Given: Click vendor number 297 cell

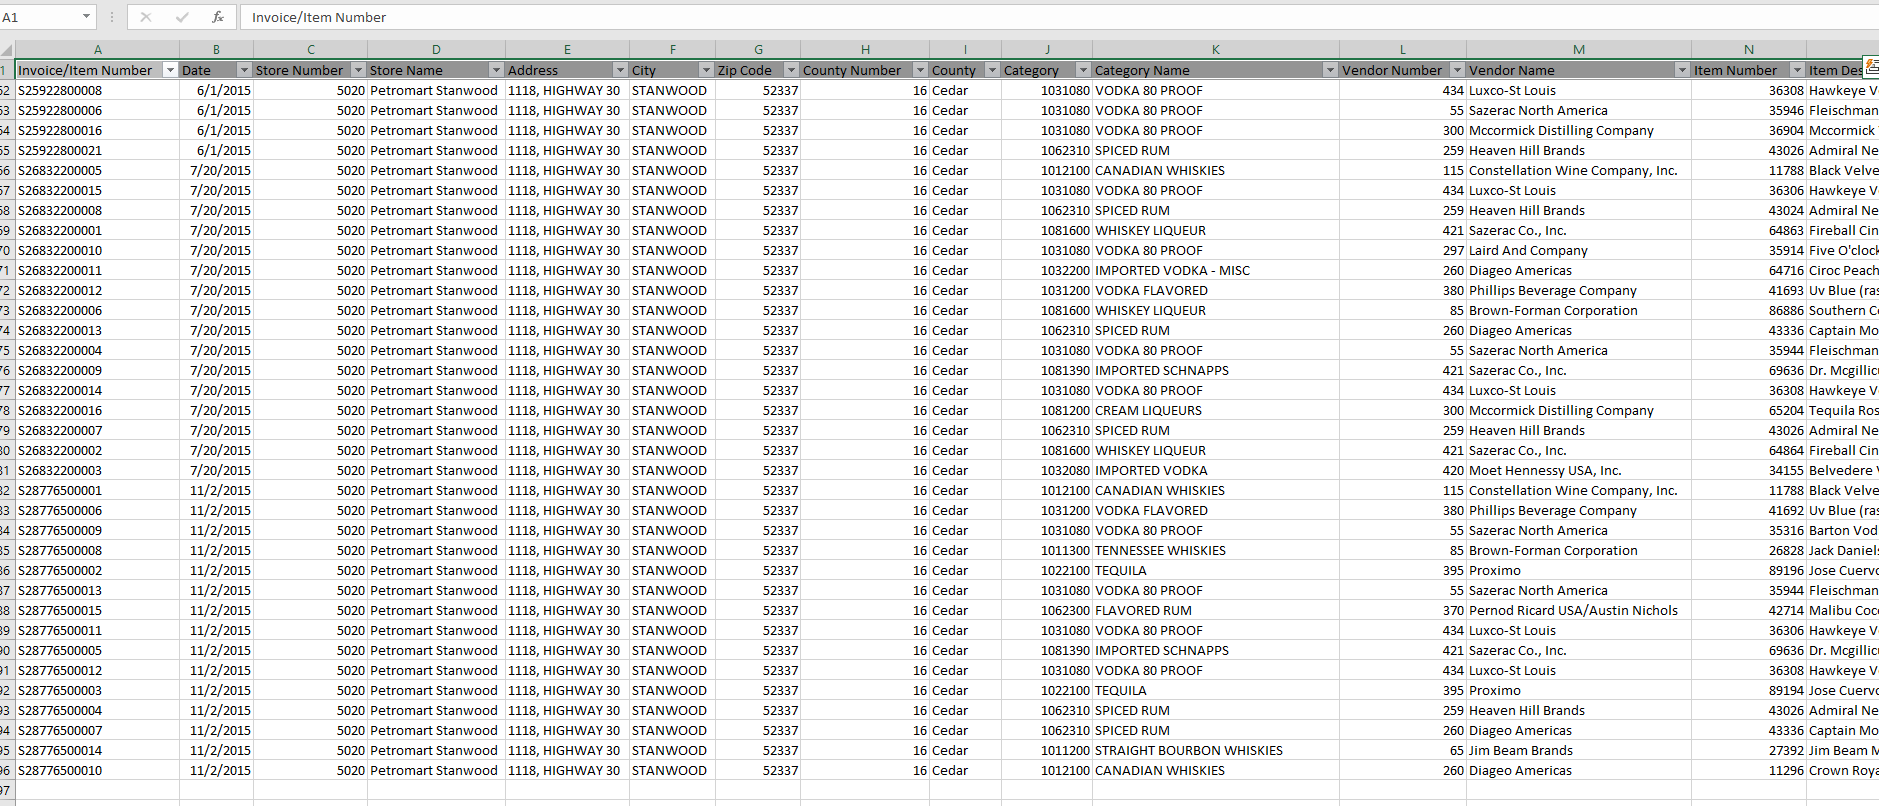Looking at the screenshot, I should [1403, 250].
